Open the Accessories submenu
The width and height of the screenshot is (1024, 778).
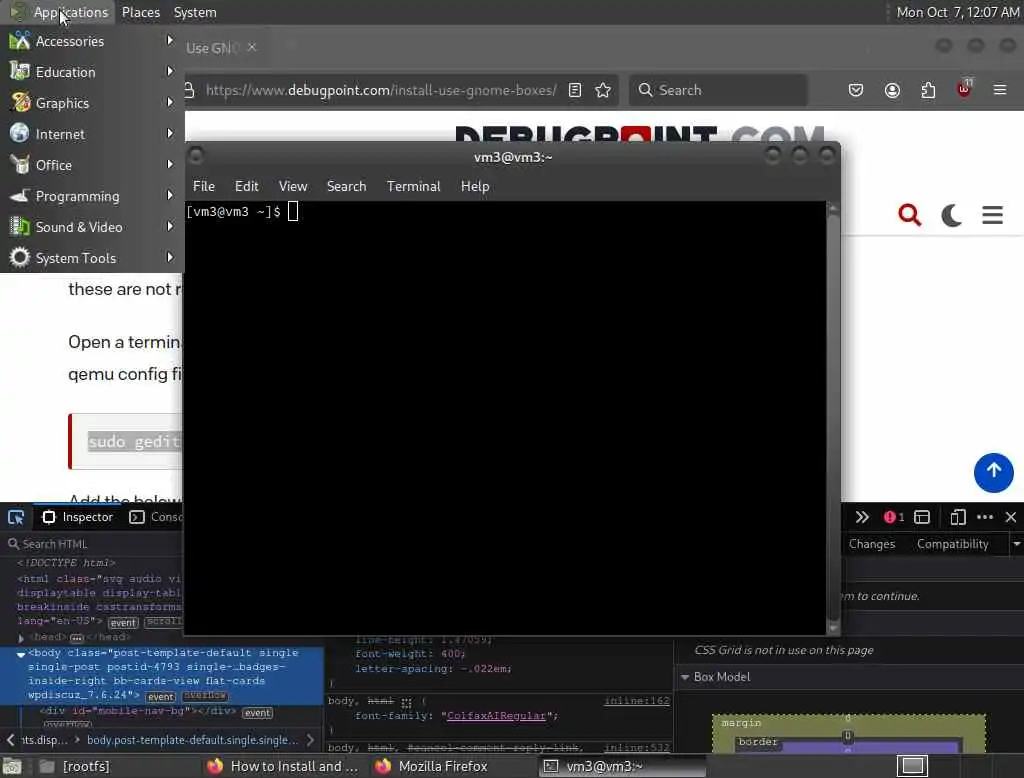tap(91, 41)
